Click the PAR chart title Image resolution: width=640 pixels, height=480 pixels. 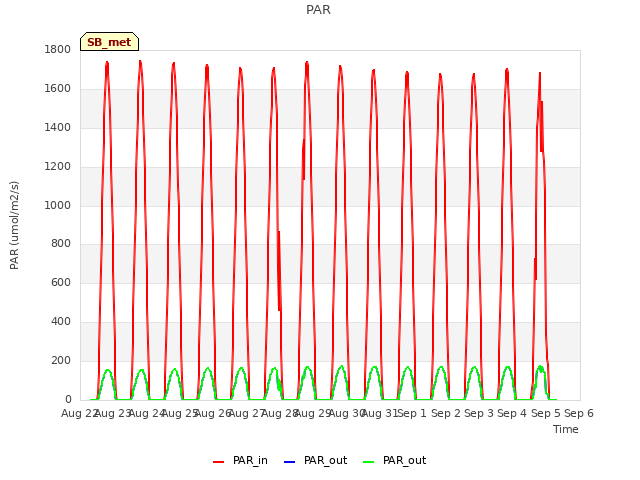(318, 9)
